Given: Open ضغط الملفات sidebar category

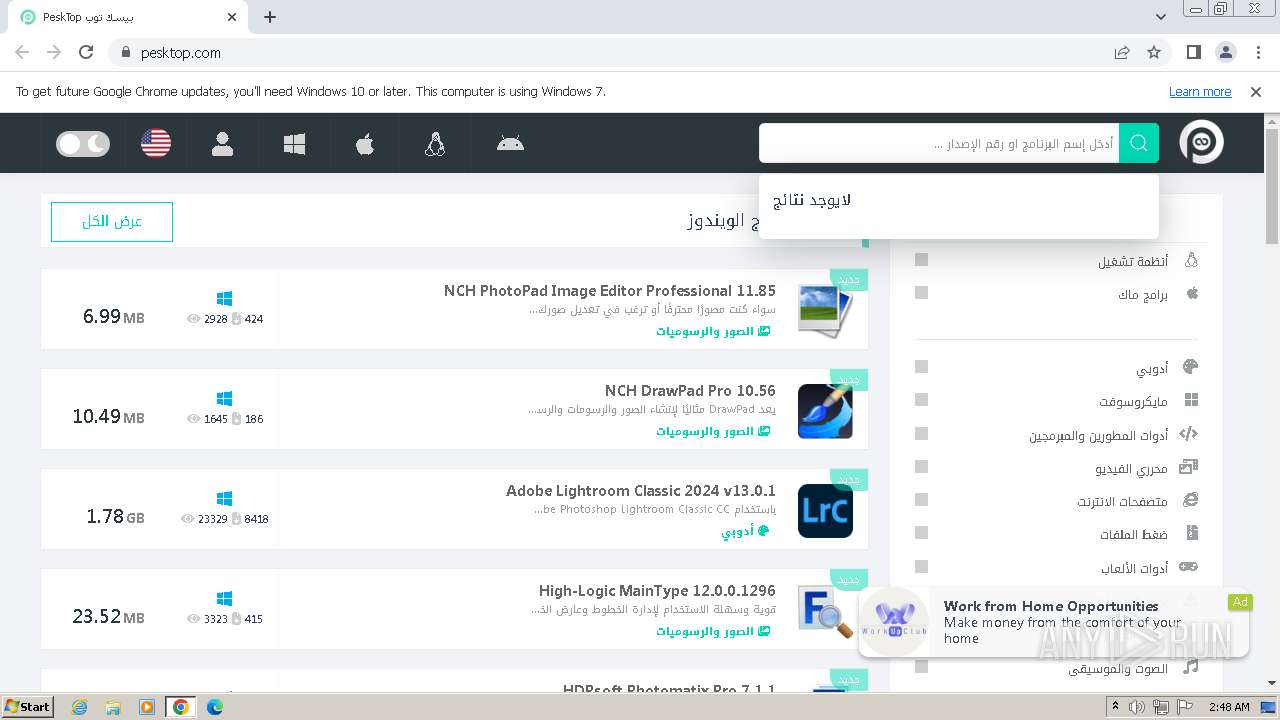Looking at the screenshot, I should 1134,535.
